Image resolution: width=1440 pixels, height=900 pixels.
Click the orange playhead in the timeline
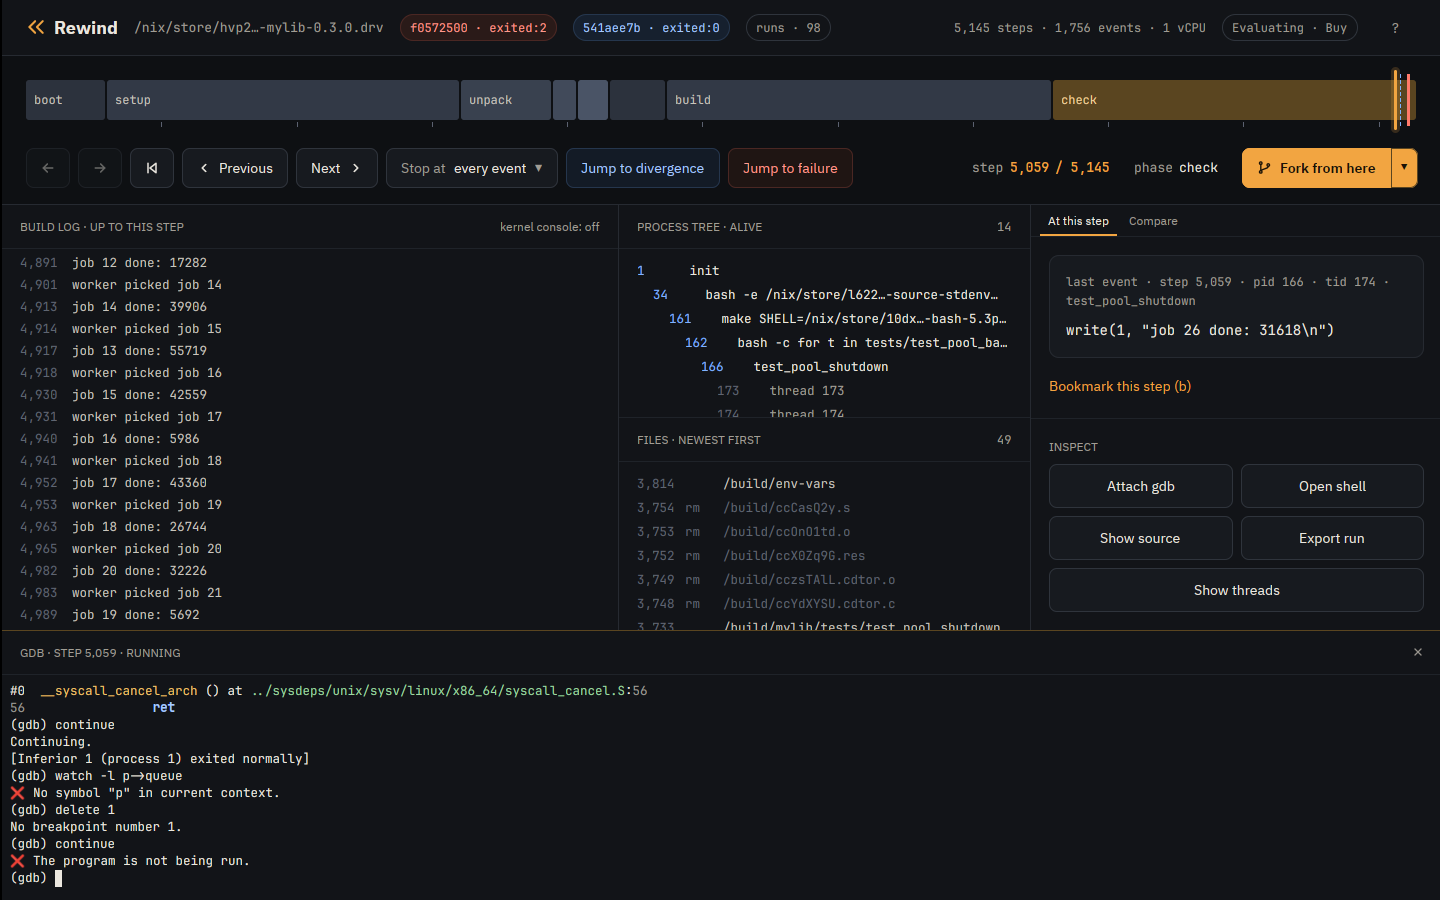pyautogui.click(x=1396, y=100)
